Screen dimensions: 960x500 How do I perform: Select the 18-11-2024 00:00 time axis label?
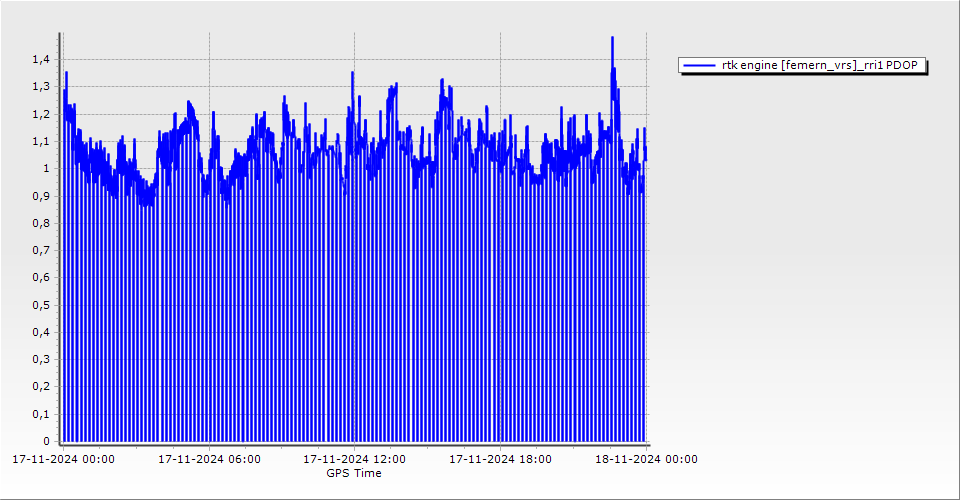coord(646,460)
